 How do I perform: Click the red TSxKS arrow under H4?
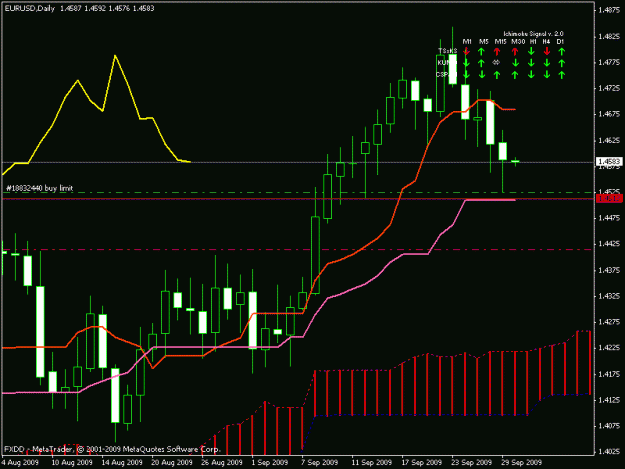point(547,51)
